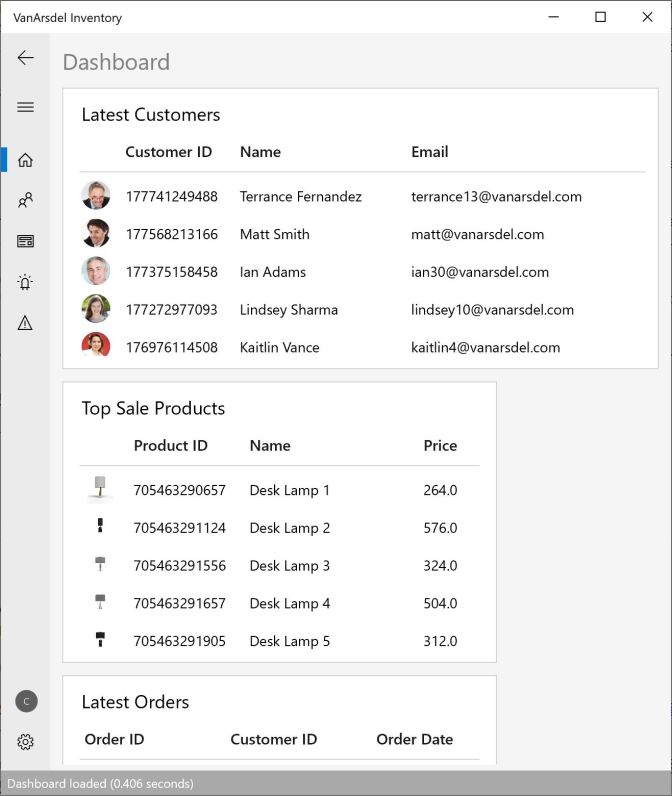Open the Home dashboard icon
This screenshot has height=796, width=672.
(x=26, y=160)
